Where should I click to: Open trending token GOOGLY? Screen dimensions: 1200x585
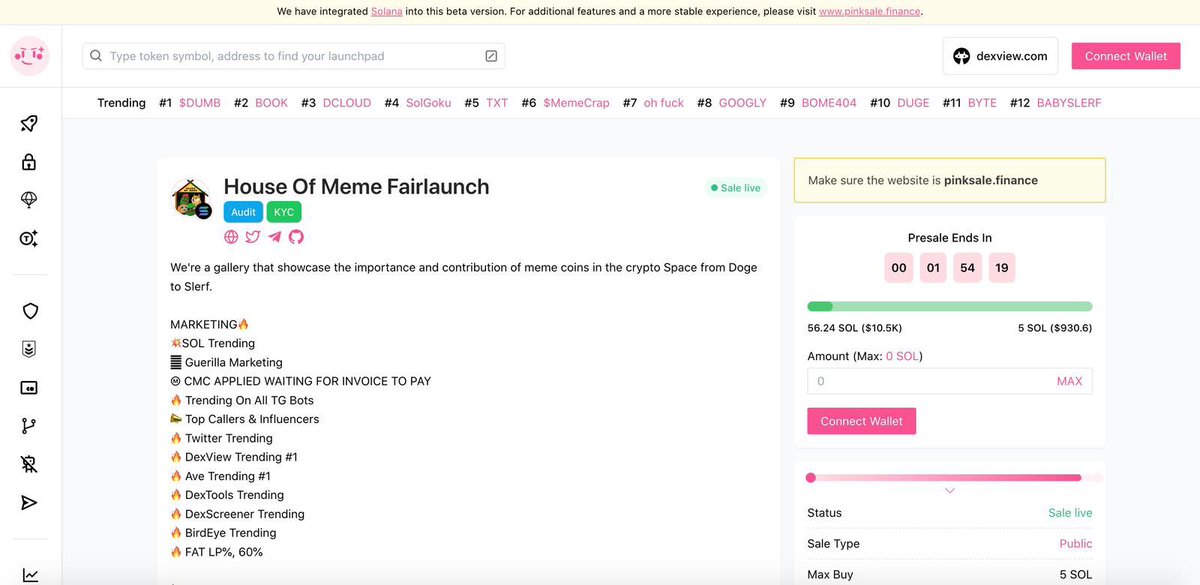point(743,103)
